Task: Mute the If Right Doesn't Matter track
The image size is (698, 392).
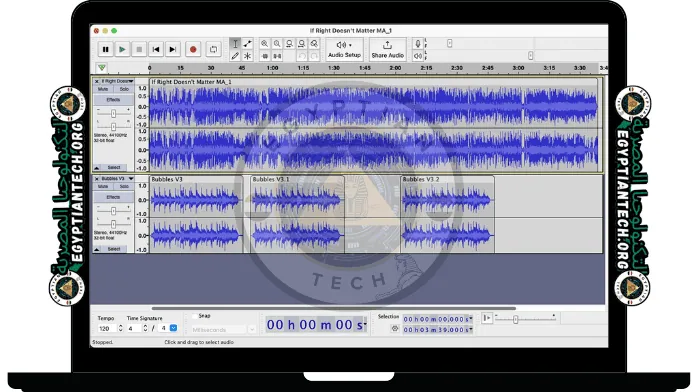Action: pyautogui.click(x=103, y=89)
